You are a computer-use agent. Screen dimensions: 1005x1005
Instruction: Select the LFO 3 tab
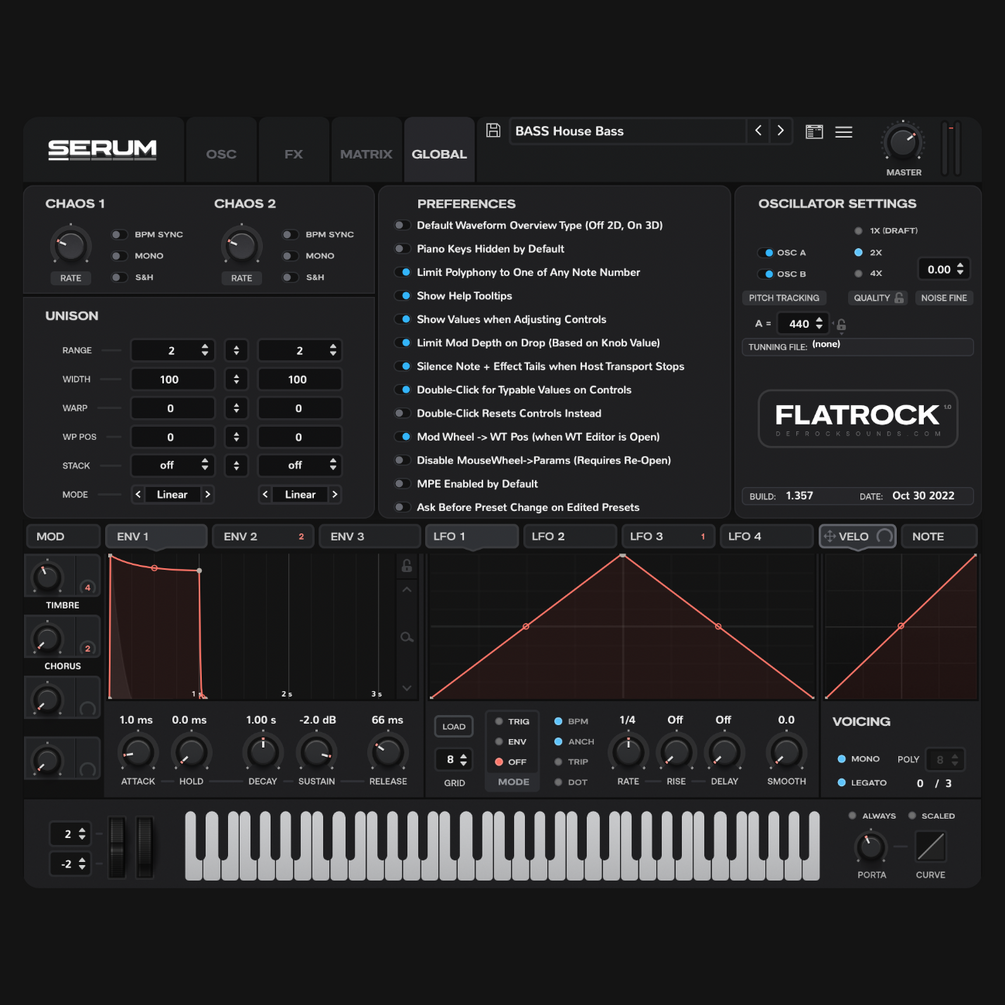pos(668,536)
